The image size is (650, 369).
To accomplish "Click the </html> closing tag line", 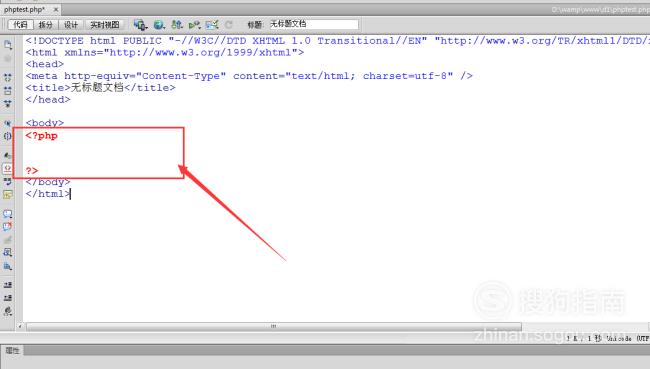I will pos(48,194).
